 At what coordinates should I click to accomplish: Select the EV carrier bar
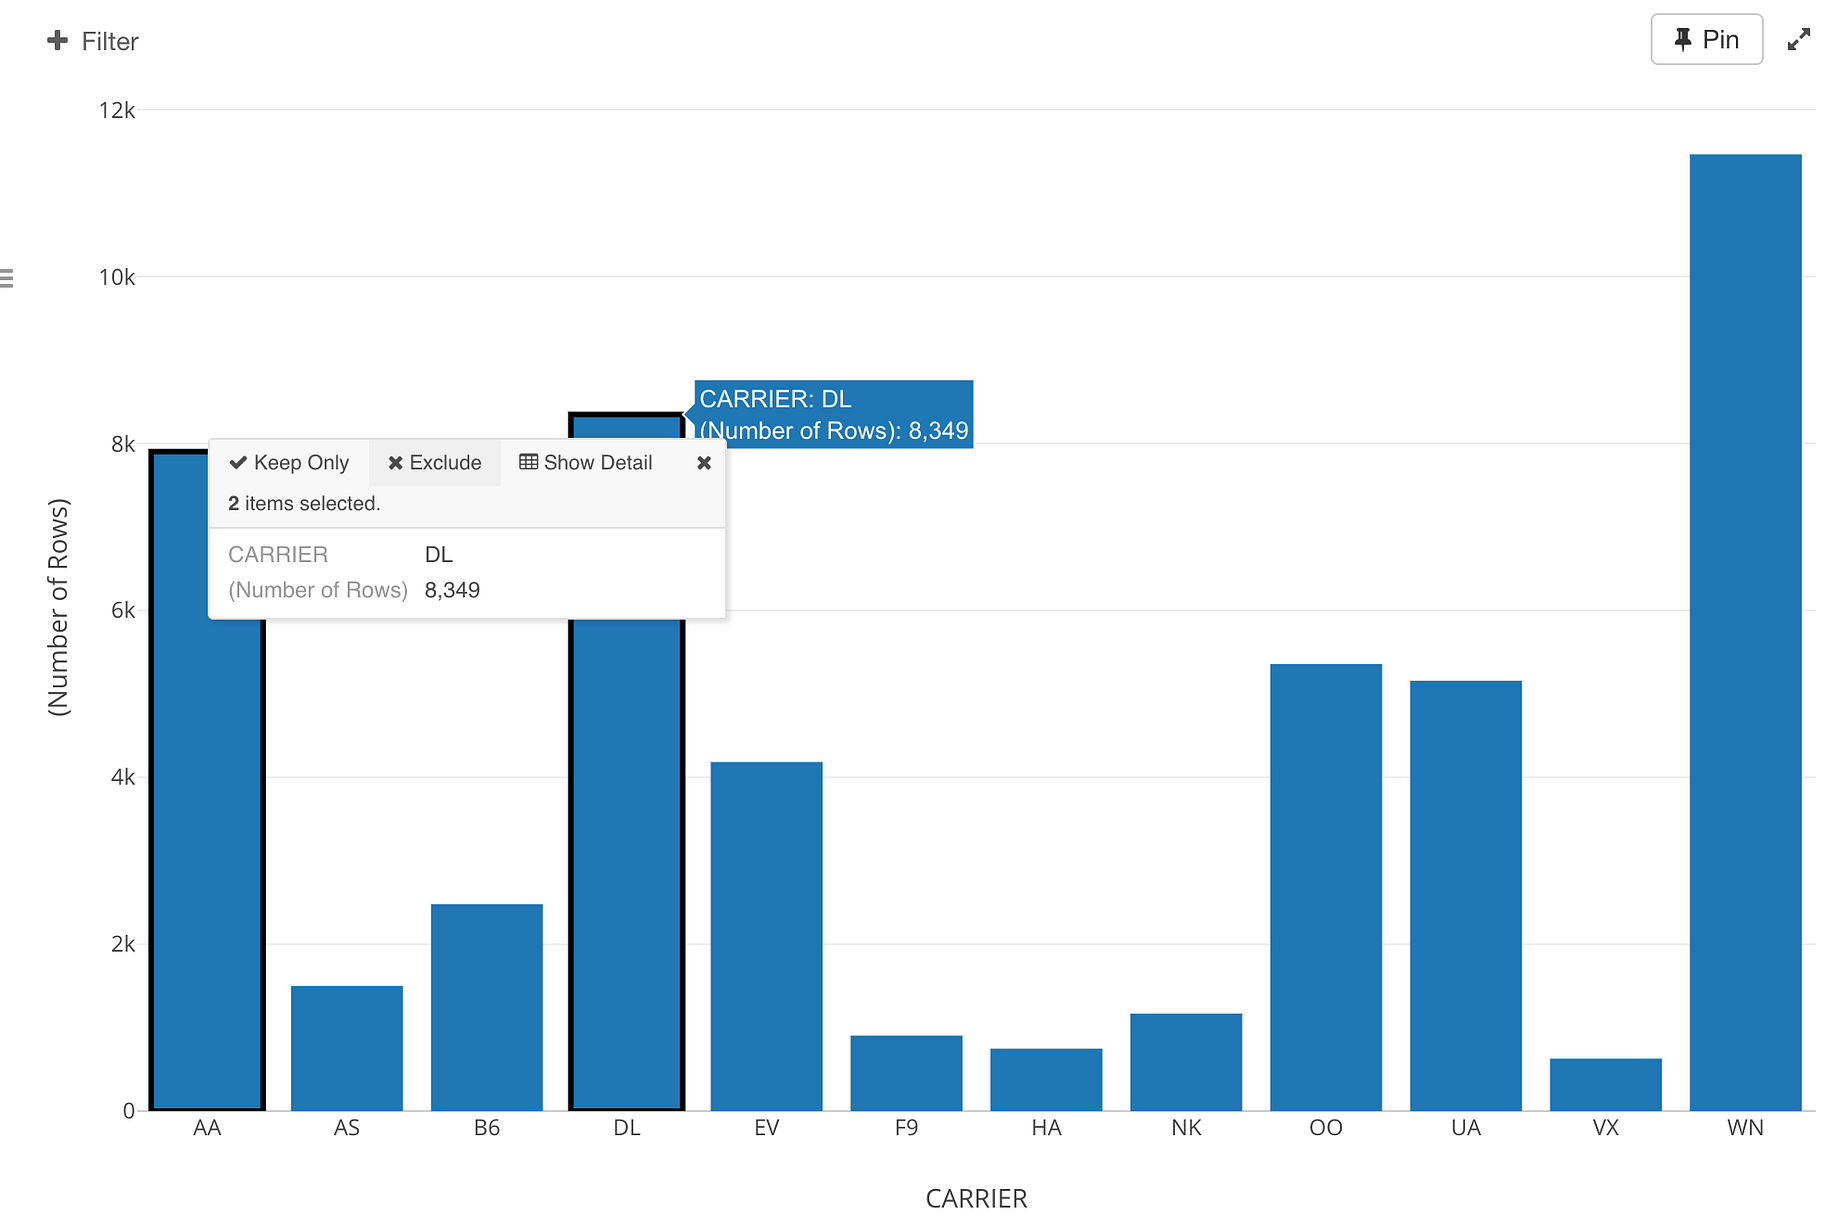(767, 936)
